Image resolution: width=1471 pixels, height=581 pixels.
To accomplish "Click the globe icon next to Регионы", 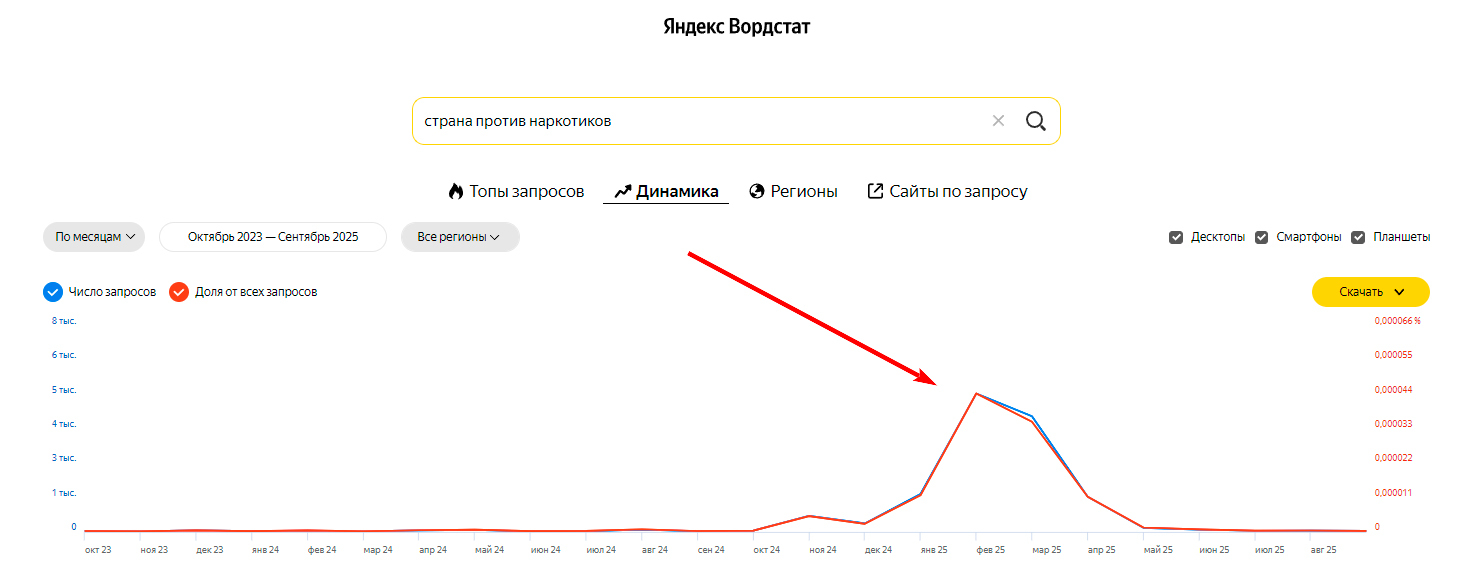I will (758, 190).
